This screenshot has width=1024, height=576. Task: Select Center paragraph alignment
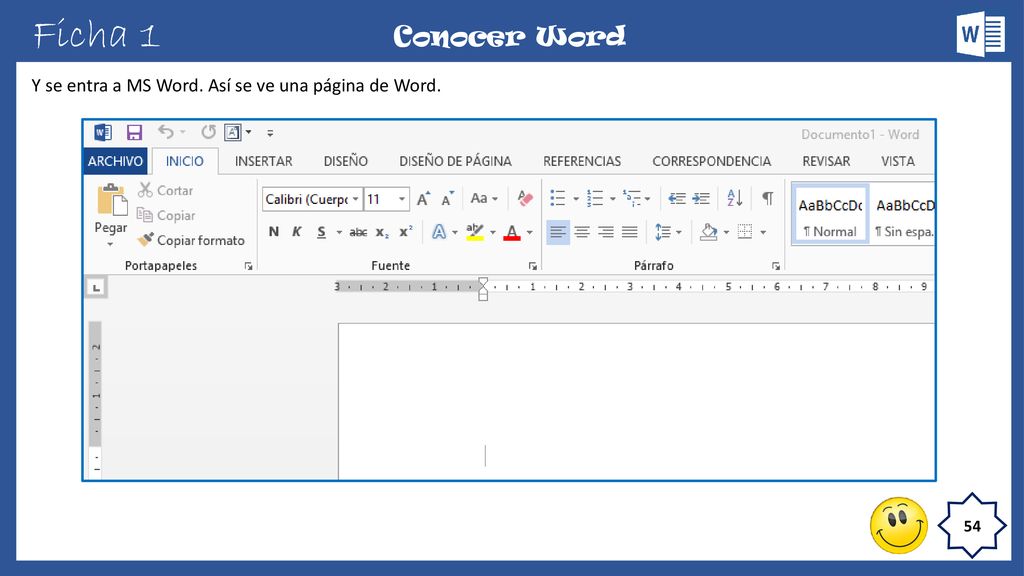pyautogui.click(x=582, y=232)
